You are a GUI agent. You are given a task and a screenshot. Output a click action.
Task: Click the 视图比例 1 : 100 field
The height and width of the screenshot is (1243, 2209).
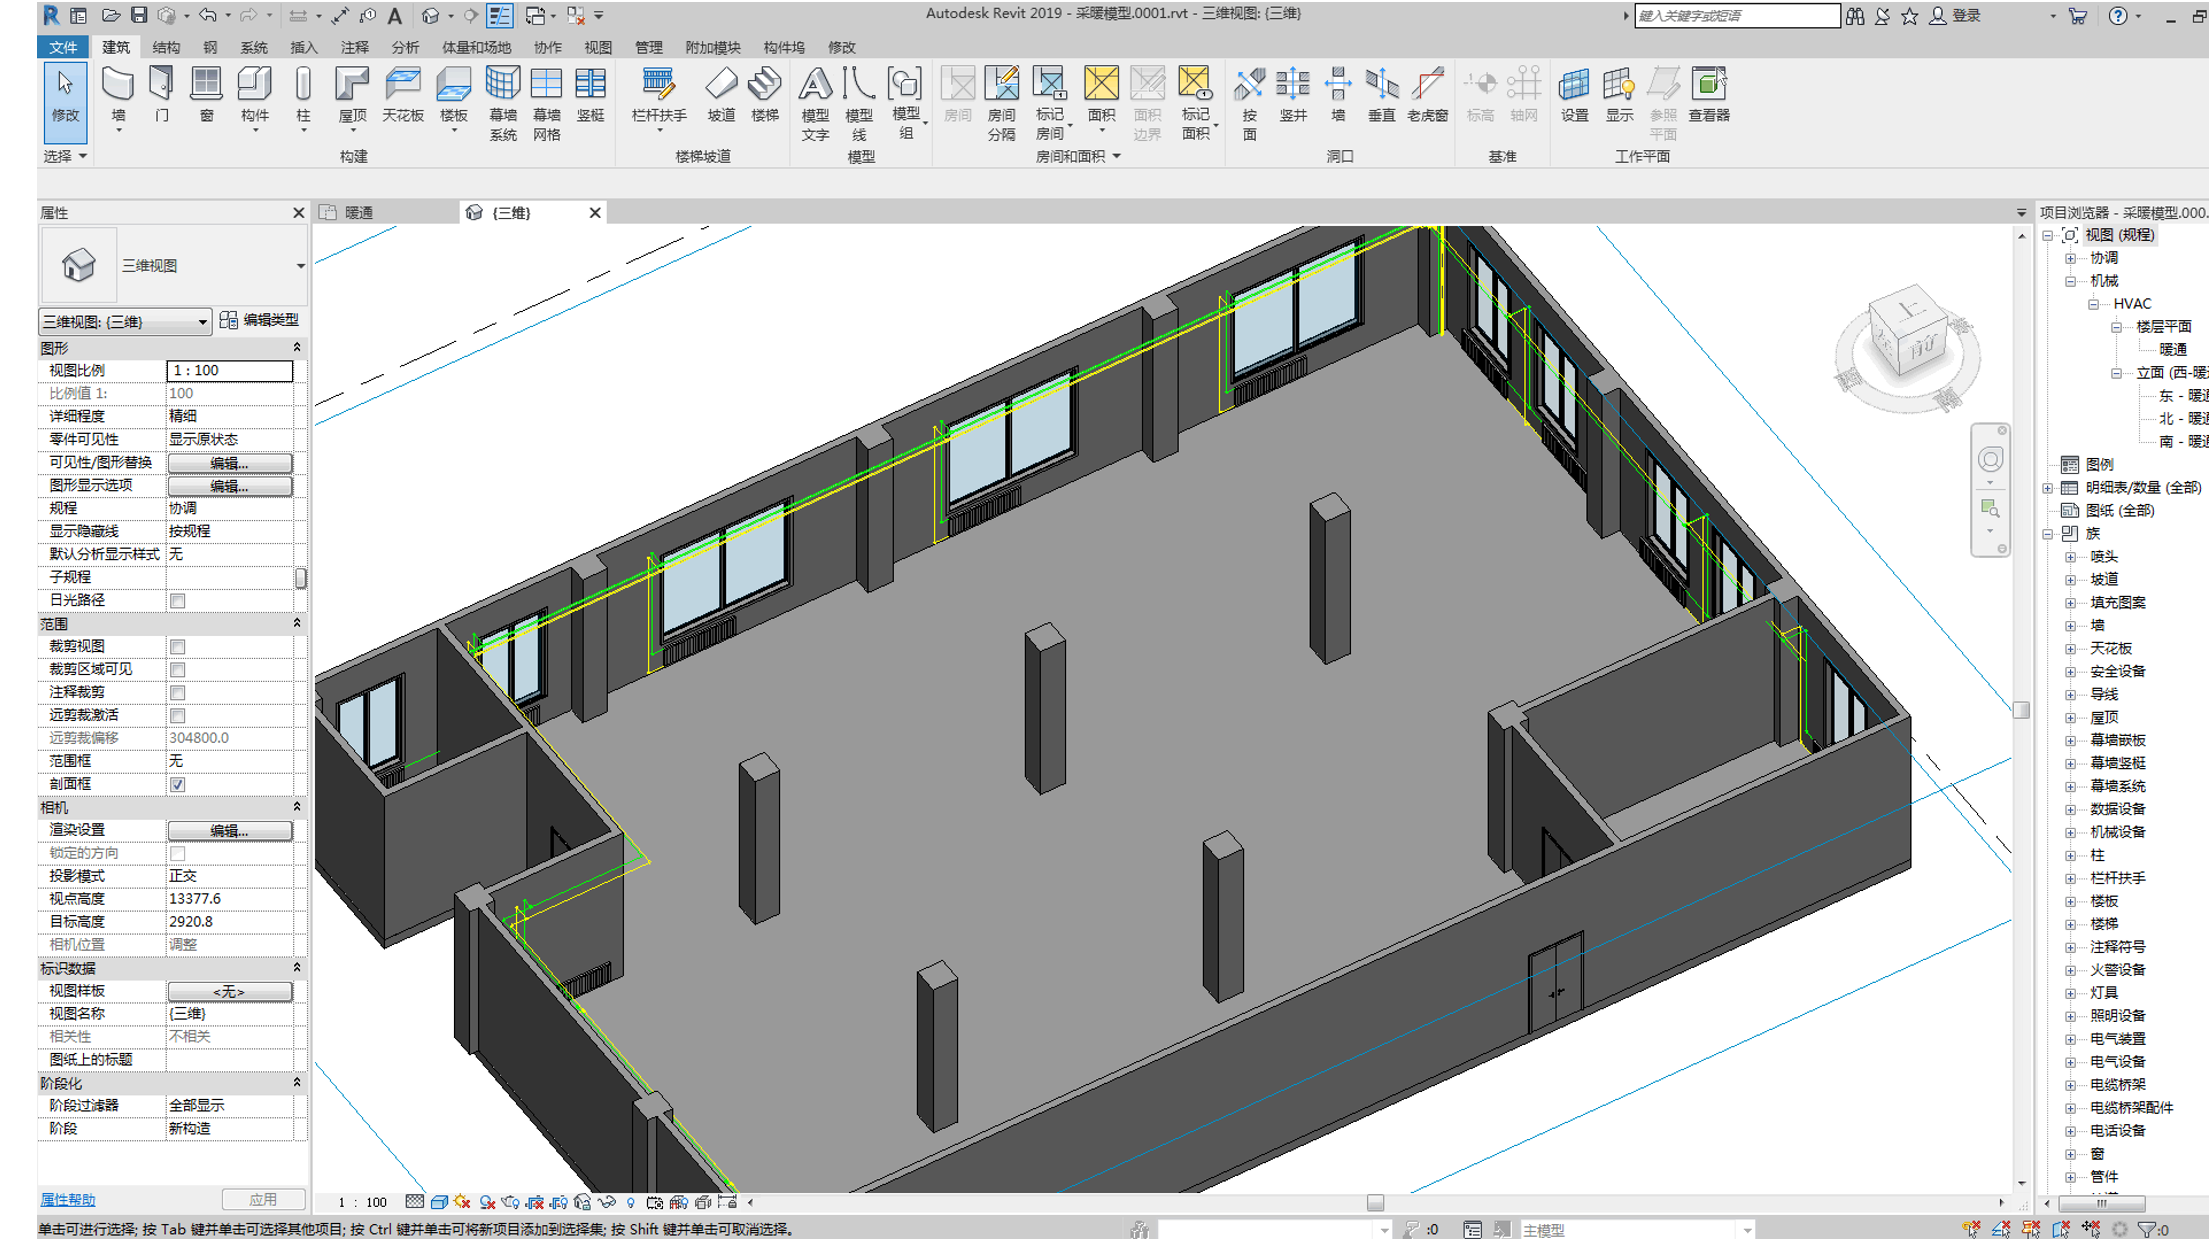229,371
